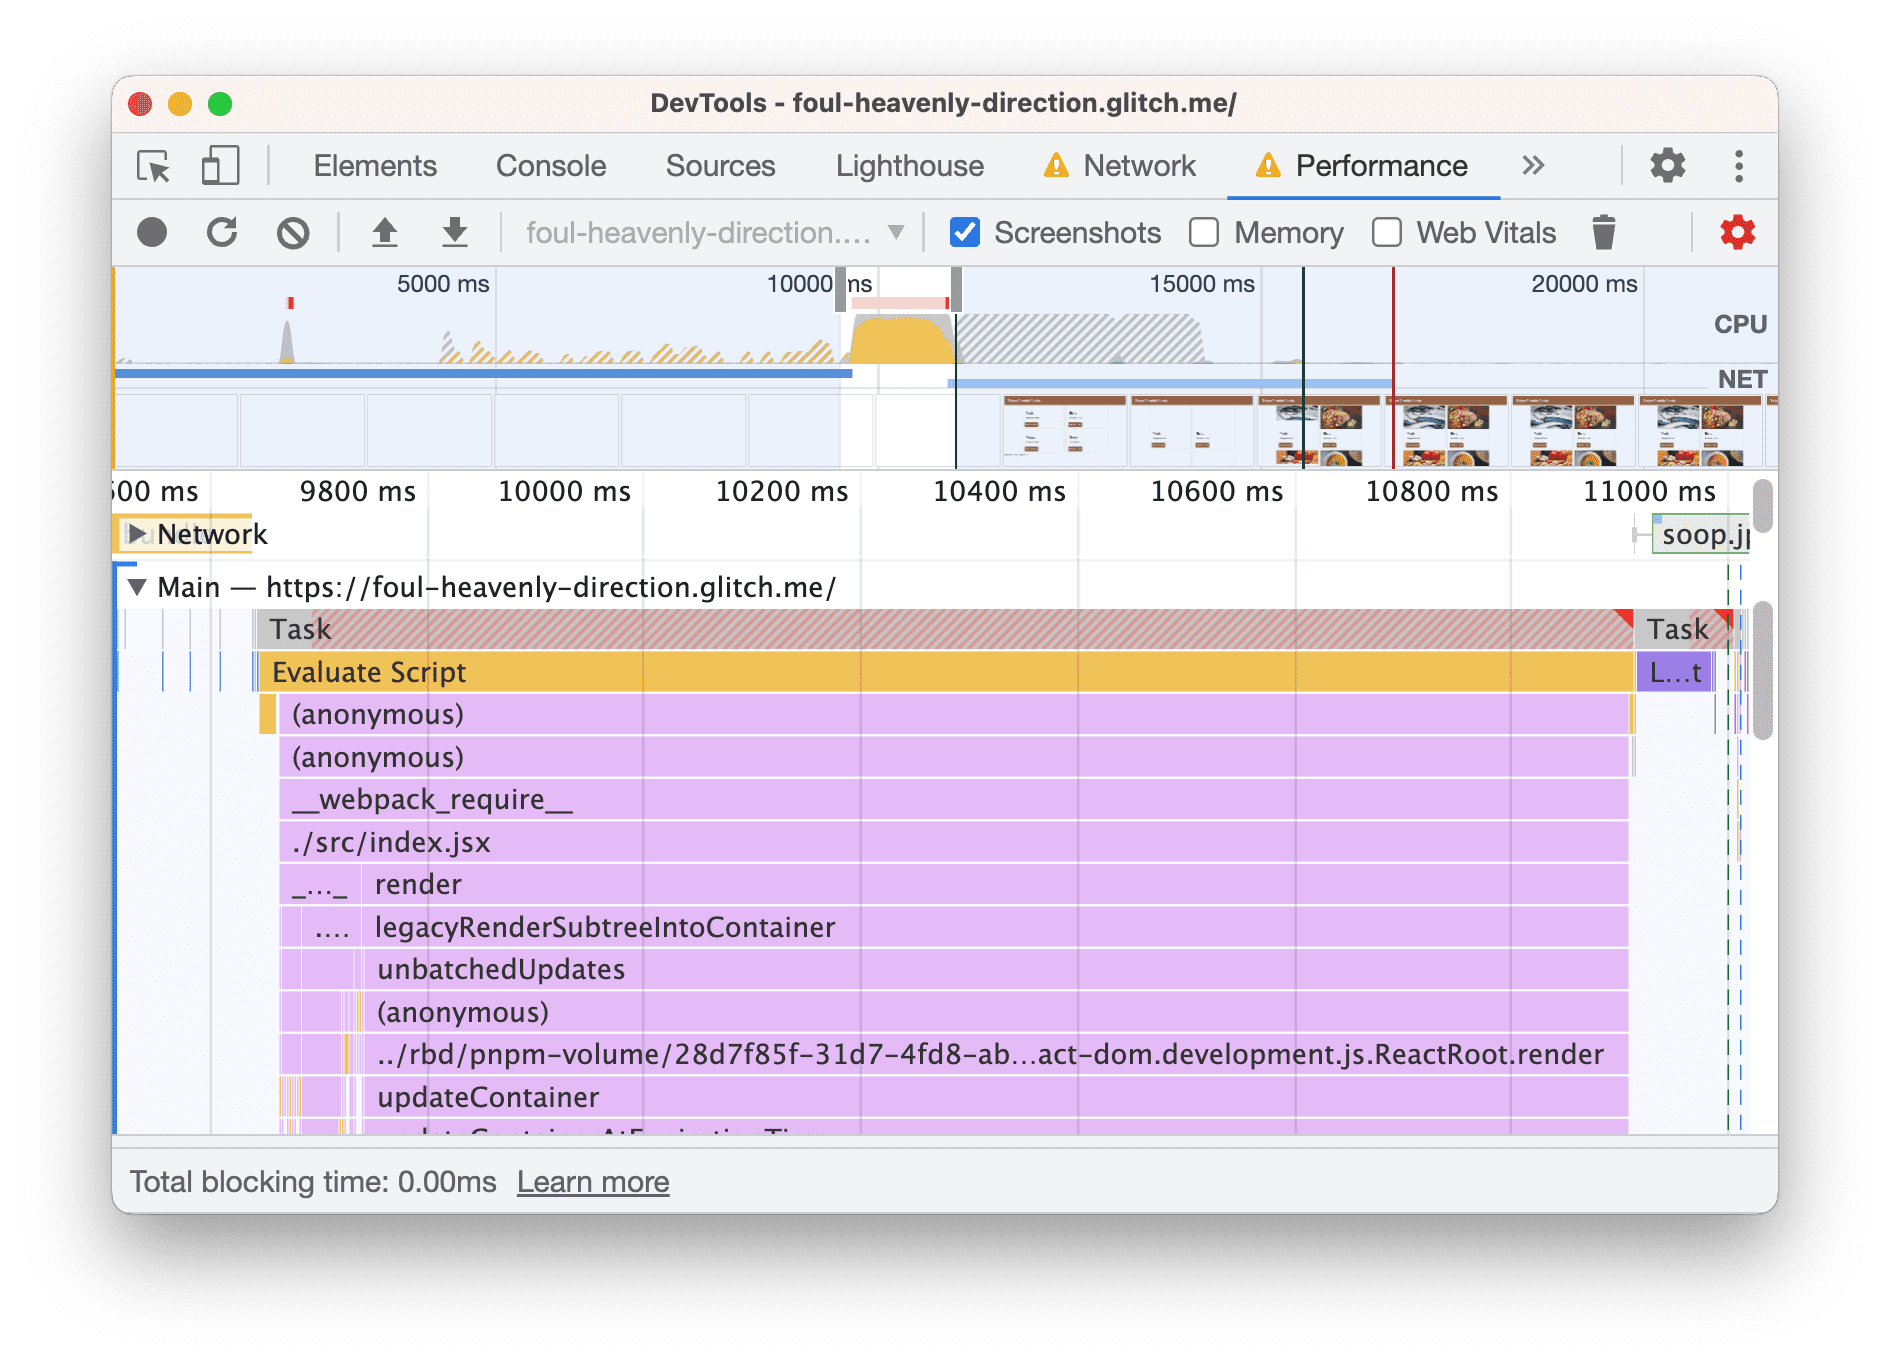Image resolution: width=1890 pixels, height=1362 pixels.
Task: Open DevTools settings gear icon
Action: click(1668, 166)
